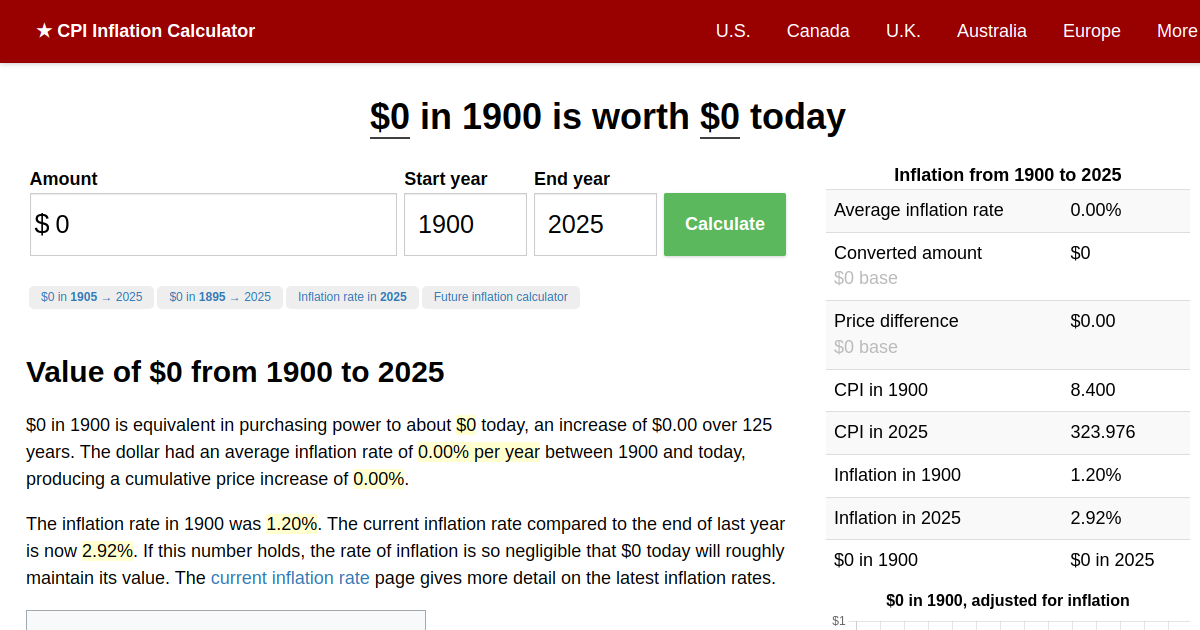The width and height of the screenshot is (1200, 630).
Task: Open the Canada inflation page
Action: click(818, 31)
